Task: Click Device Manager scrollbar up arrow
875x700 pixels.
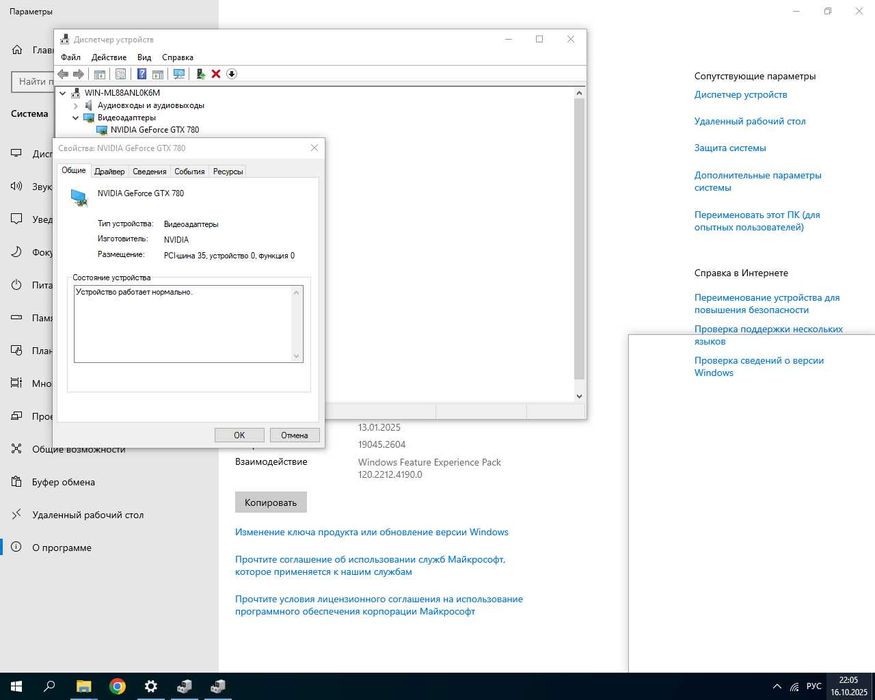Action: [x=579, y=93]
